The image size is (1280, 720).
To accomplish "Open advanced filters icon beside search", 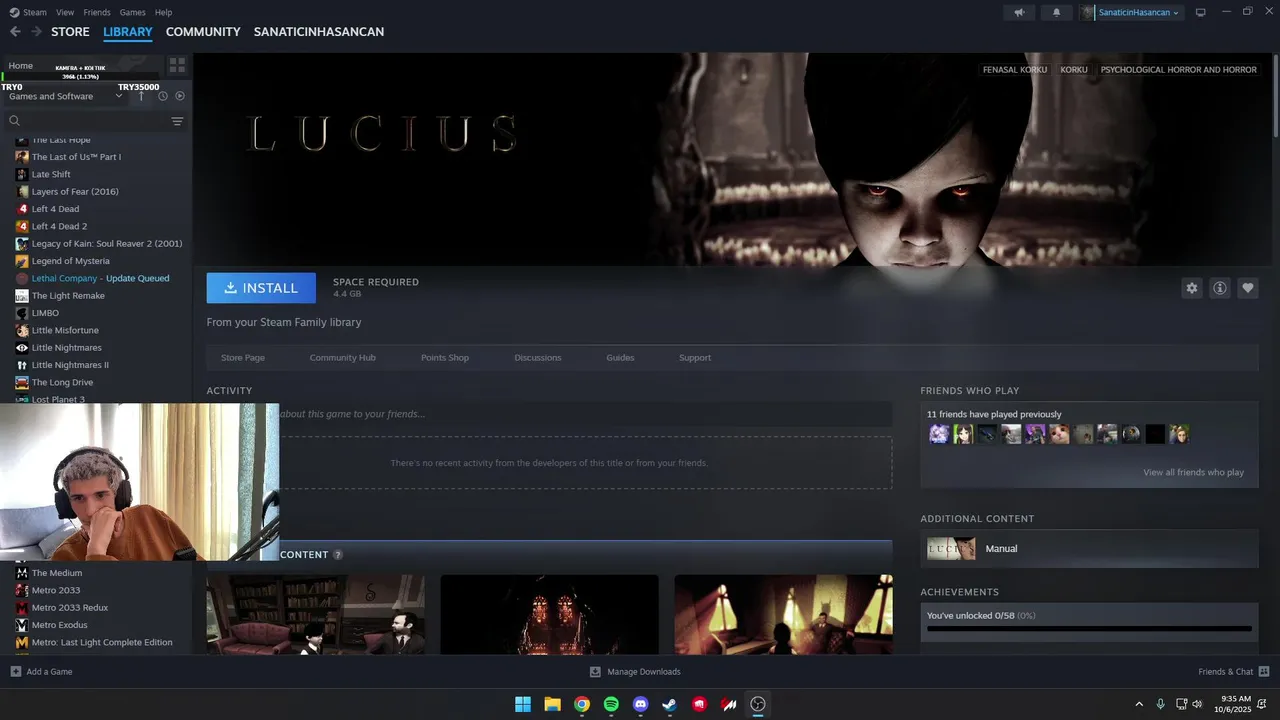I will point(177,121).
